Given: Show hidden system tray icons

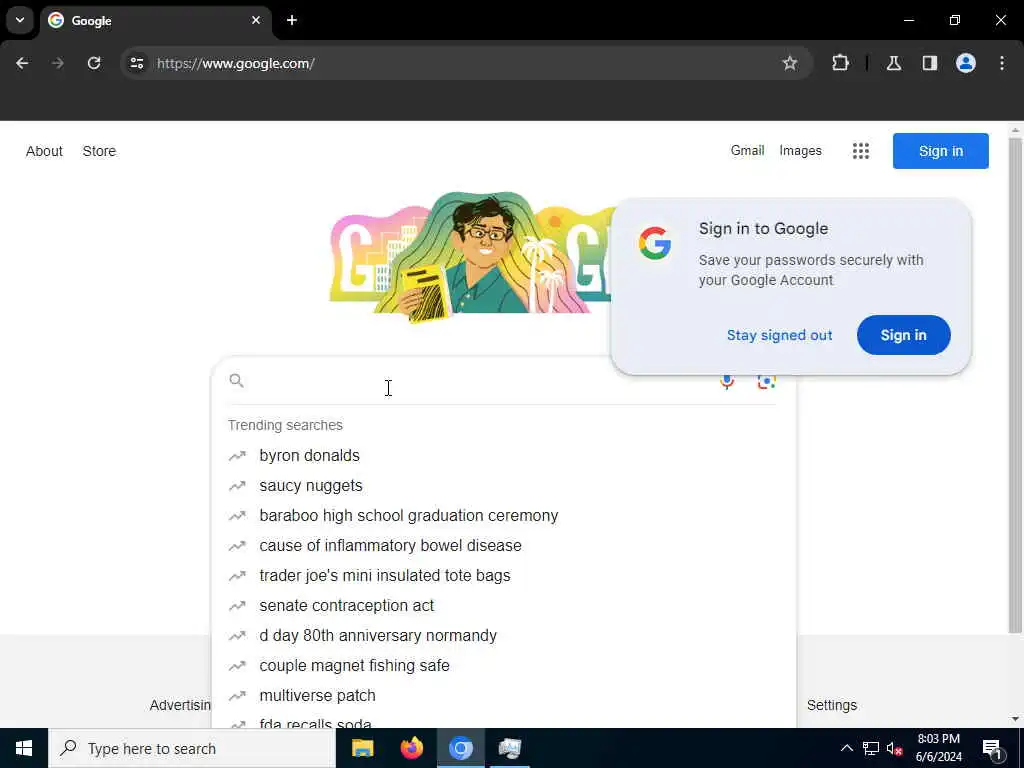Looking at the screenshot, I should (846, 748).
